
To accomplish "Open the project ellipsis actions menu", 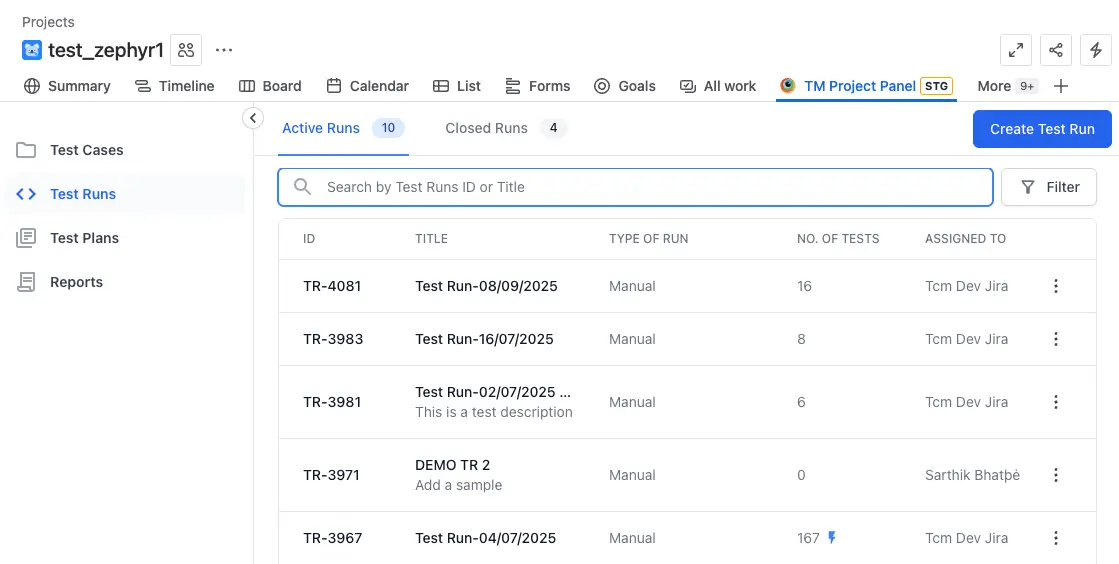I will [224, 50].
